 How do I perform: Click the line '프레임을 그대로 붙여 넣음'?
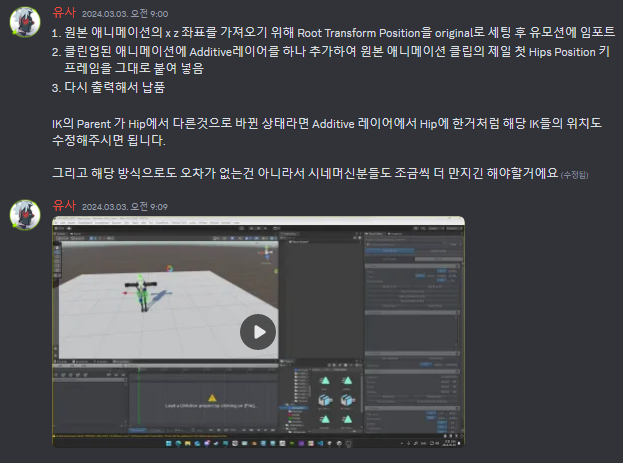[134, 68]
